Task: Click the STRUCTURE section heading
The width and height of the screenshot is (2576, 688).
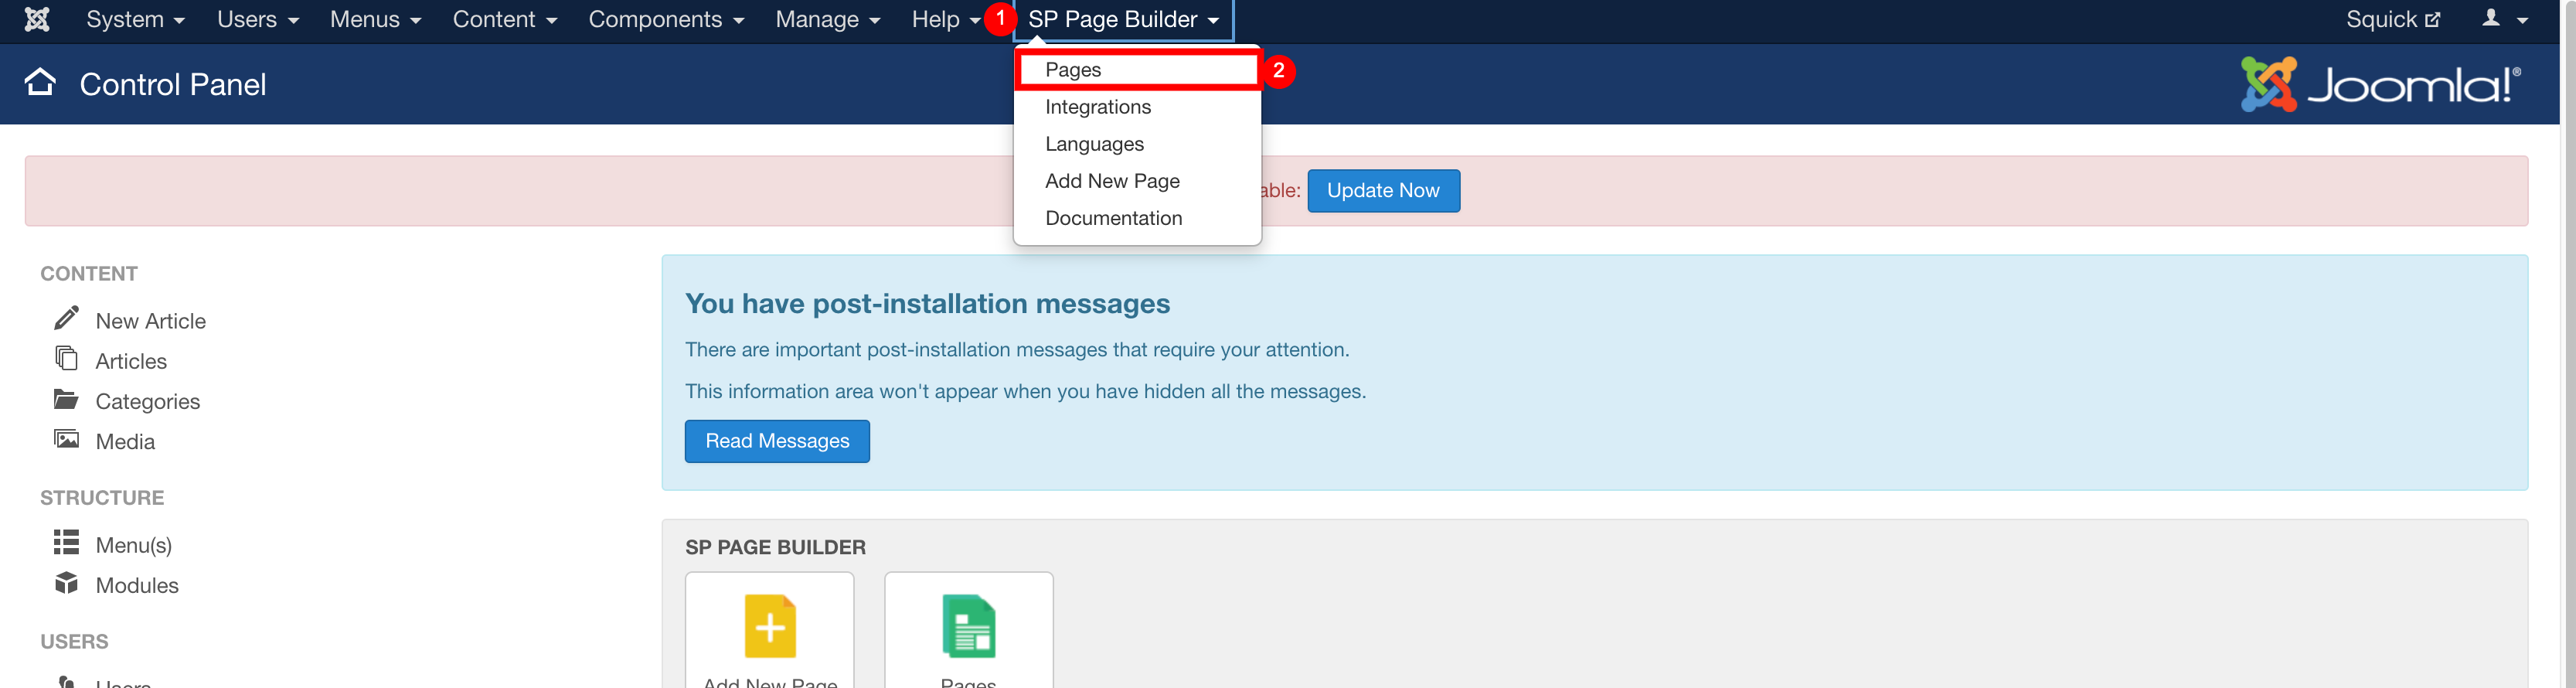Action: [x=102, y=497]
